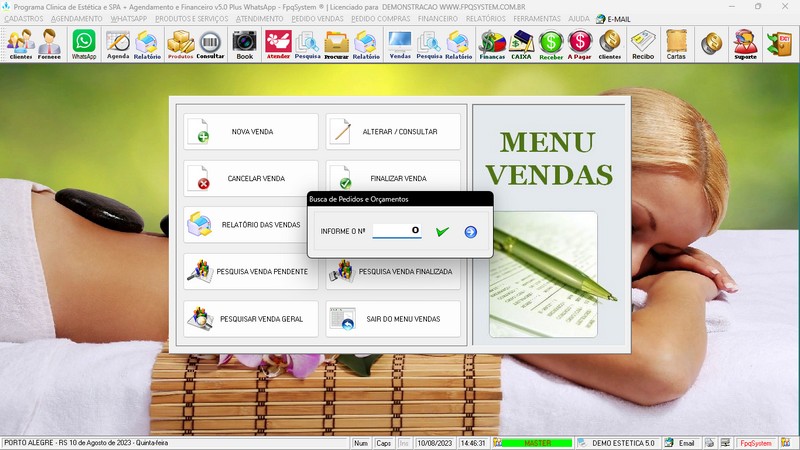Open the CADASTROS menu
The width and height of the screenshot is (800, 450).
[x=24, y=19]
